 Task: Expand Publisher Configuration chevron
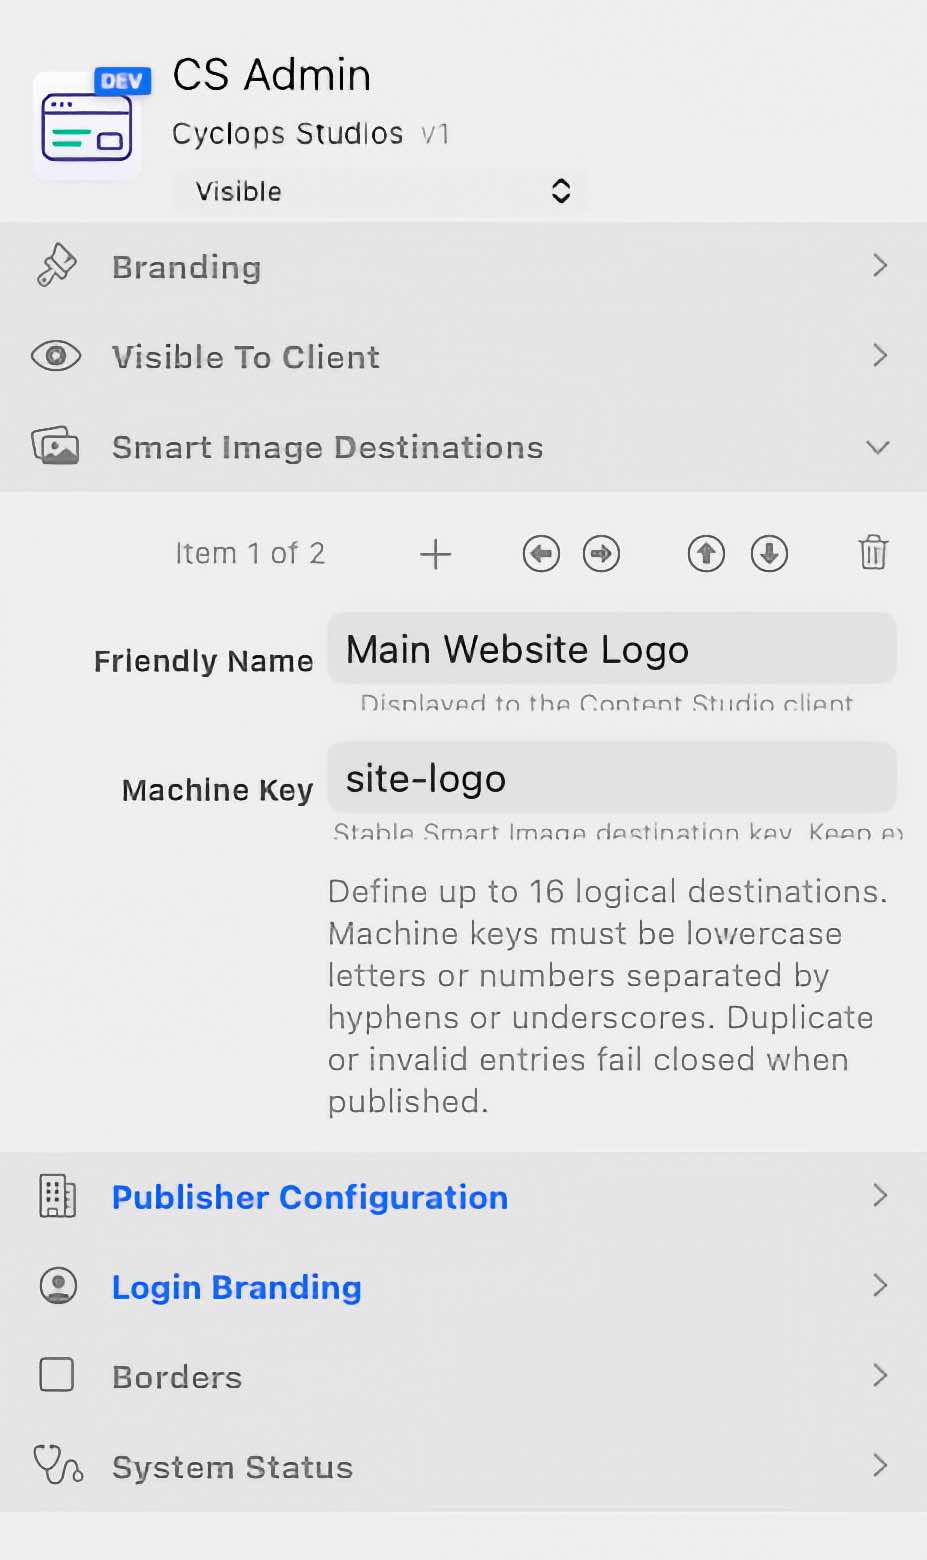click(879, 1195)
